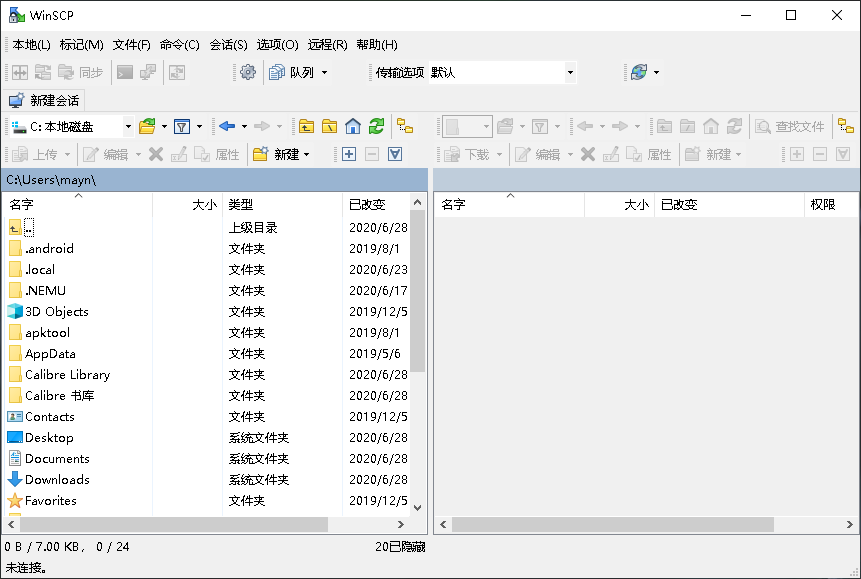This screenshot has height=579, width=861.
Task: Open the 远程(R) menu
Action: (327, 44)
